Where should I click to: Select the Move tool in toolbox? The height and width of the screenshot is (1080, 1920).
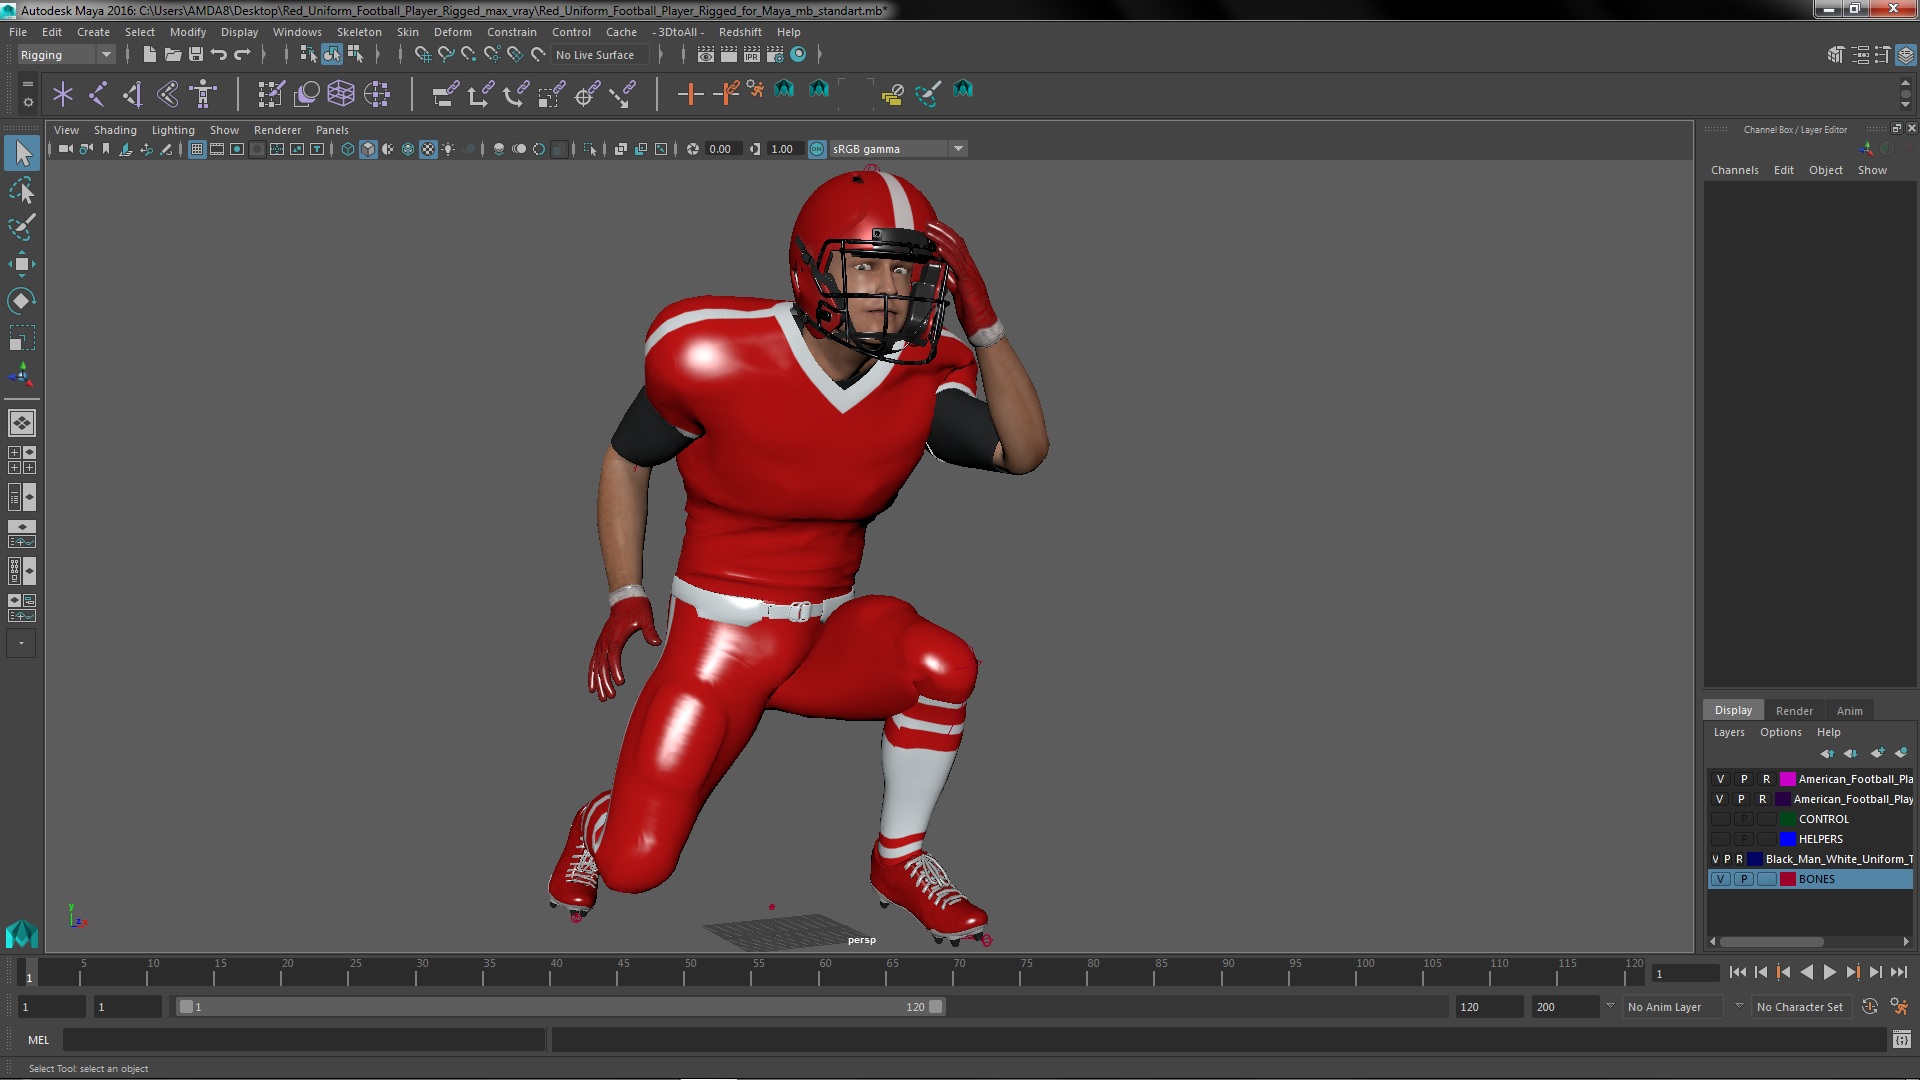pyautogui.click(x=21, y=265)
